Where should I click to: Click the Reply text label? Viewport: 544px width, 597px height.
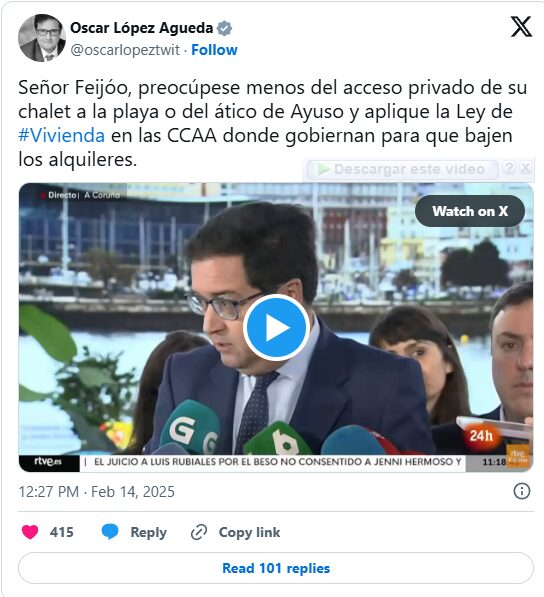click(148, 532)
